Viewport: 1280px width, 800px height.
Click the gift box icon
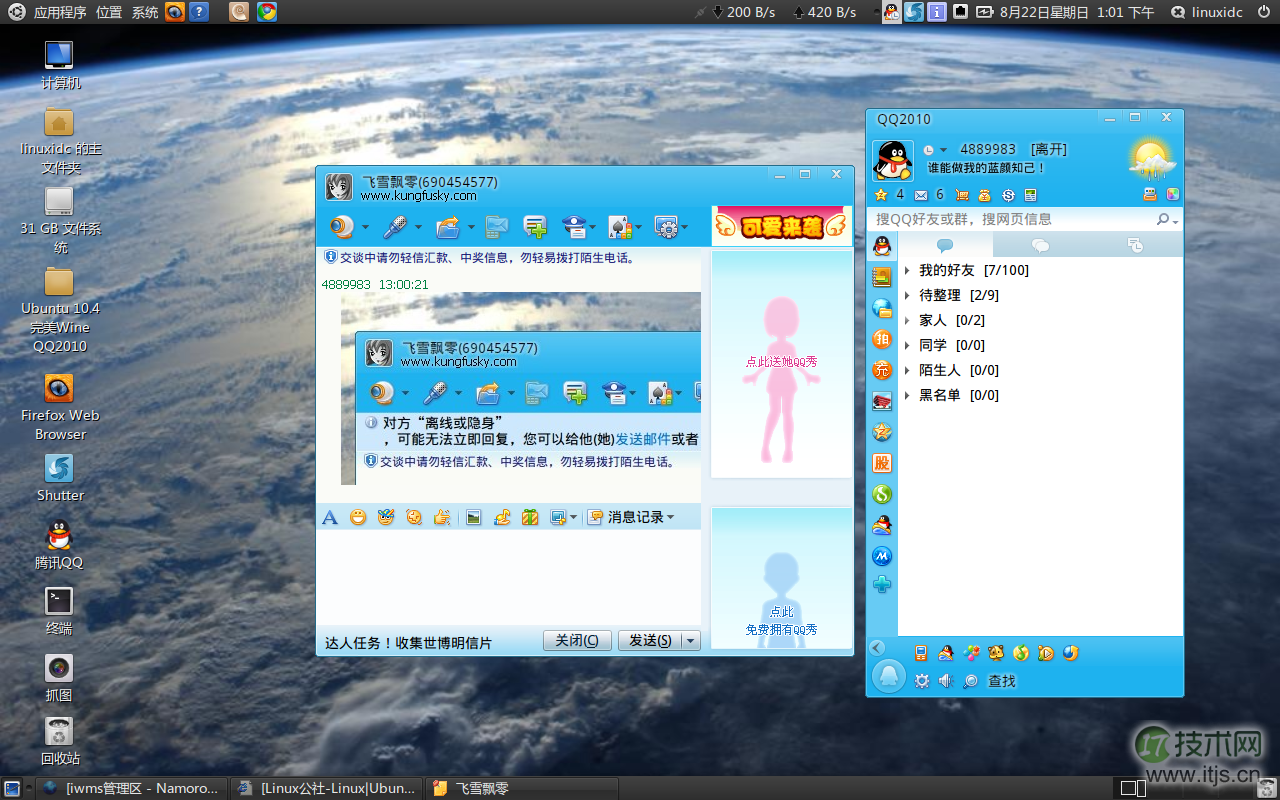(x=531, y=517)
